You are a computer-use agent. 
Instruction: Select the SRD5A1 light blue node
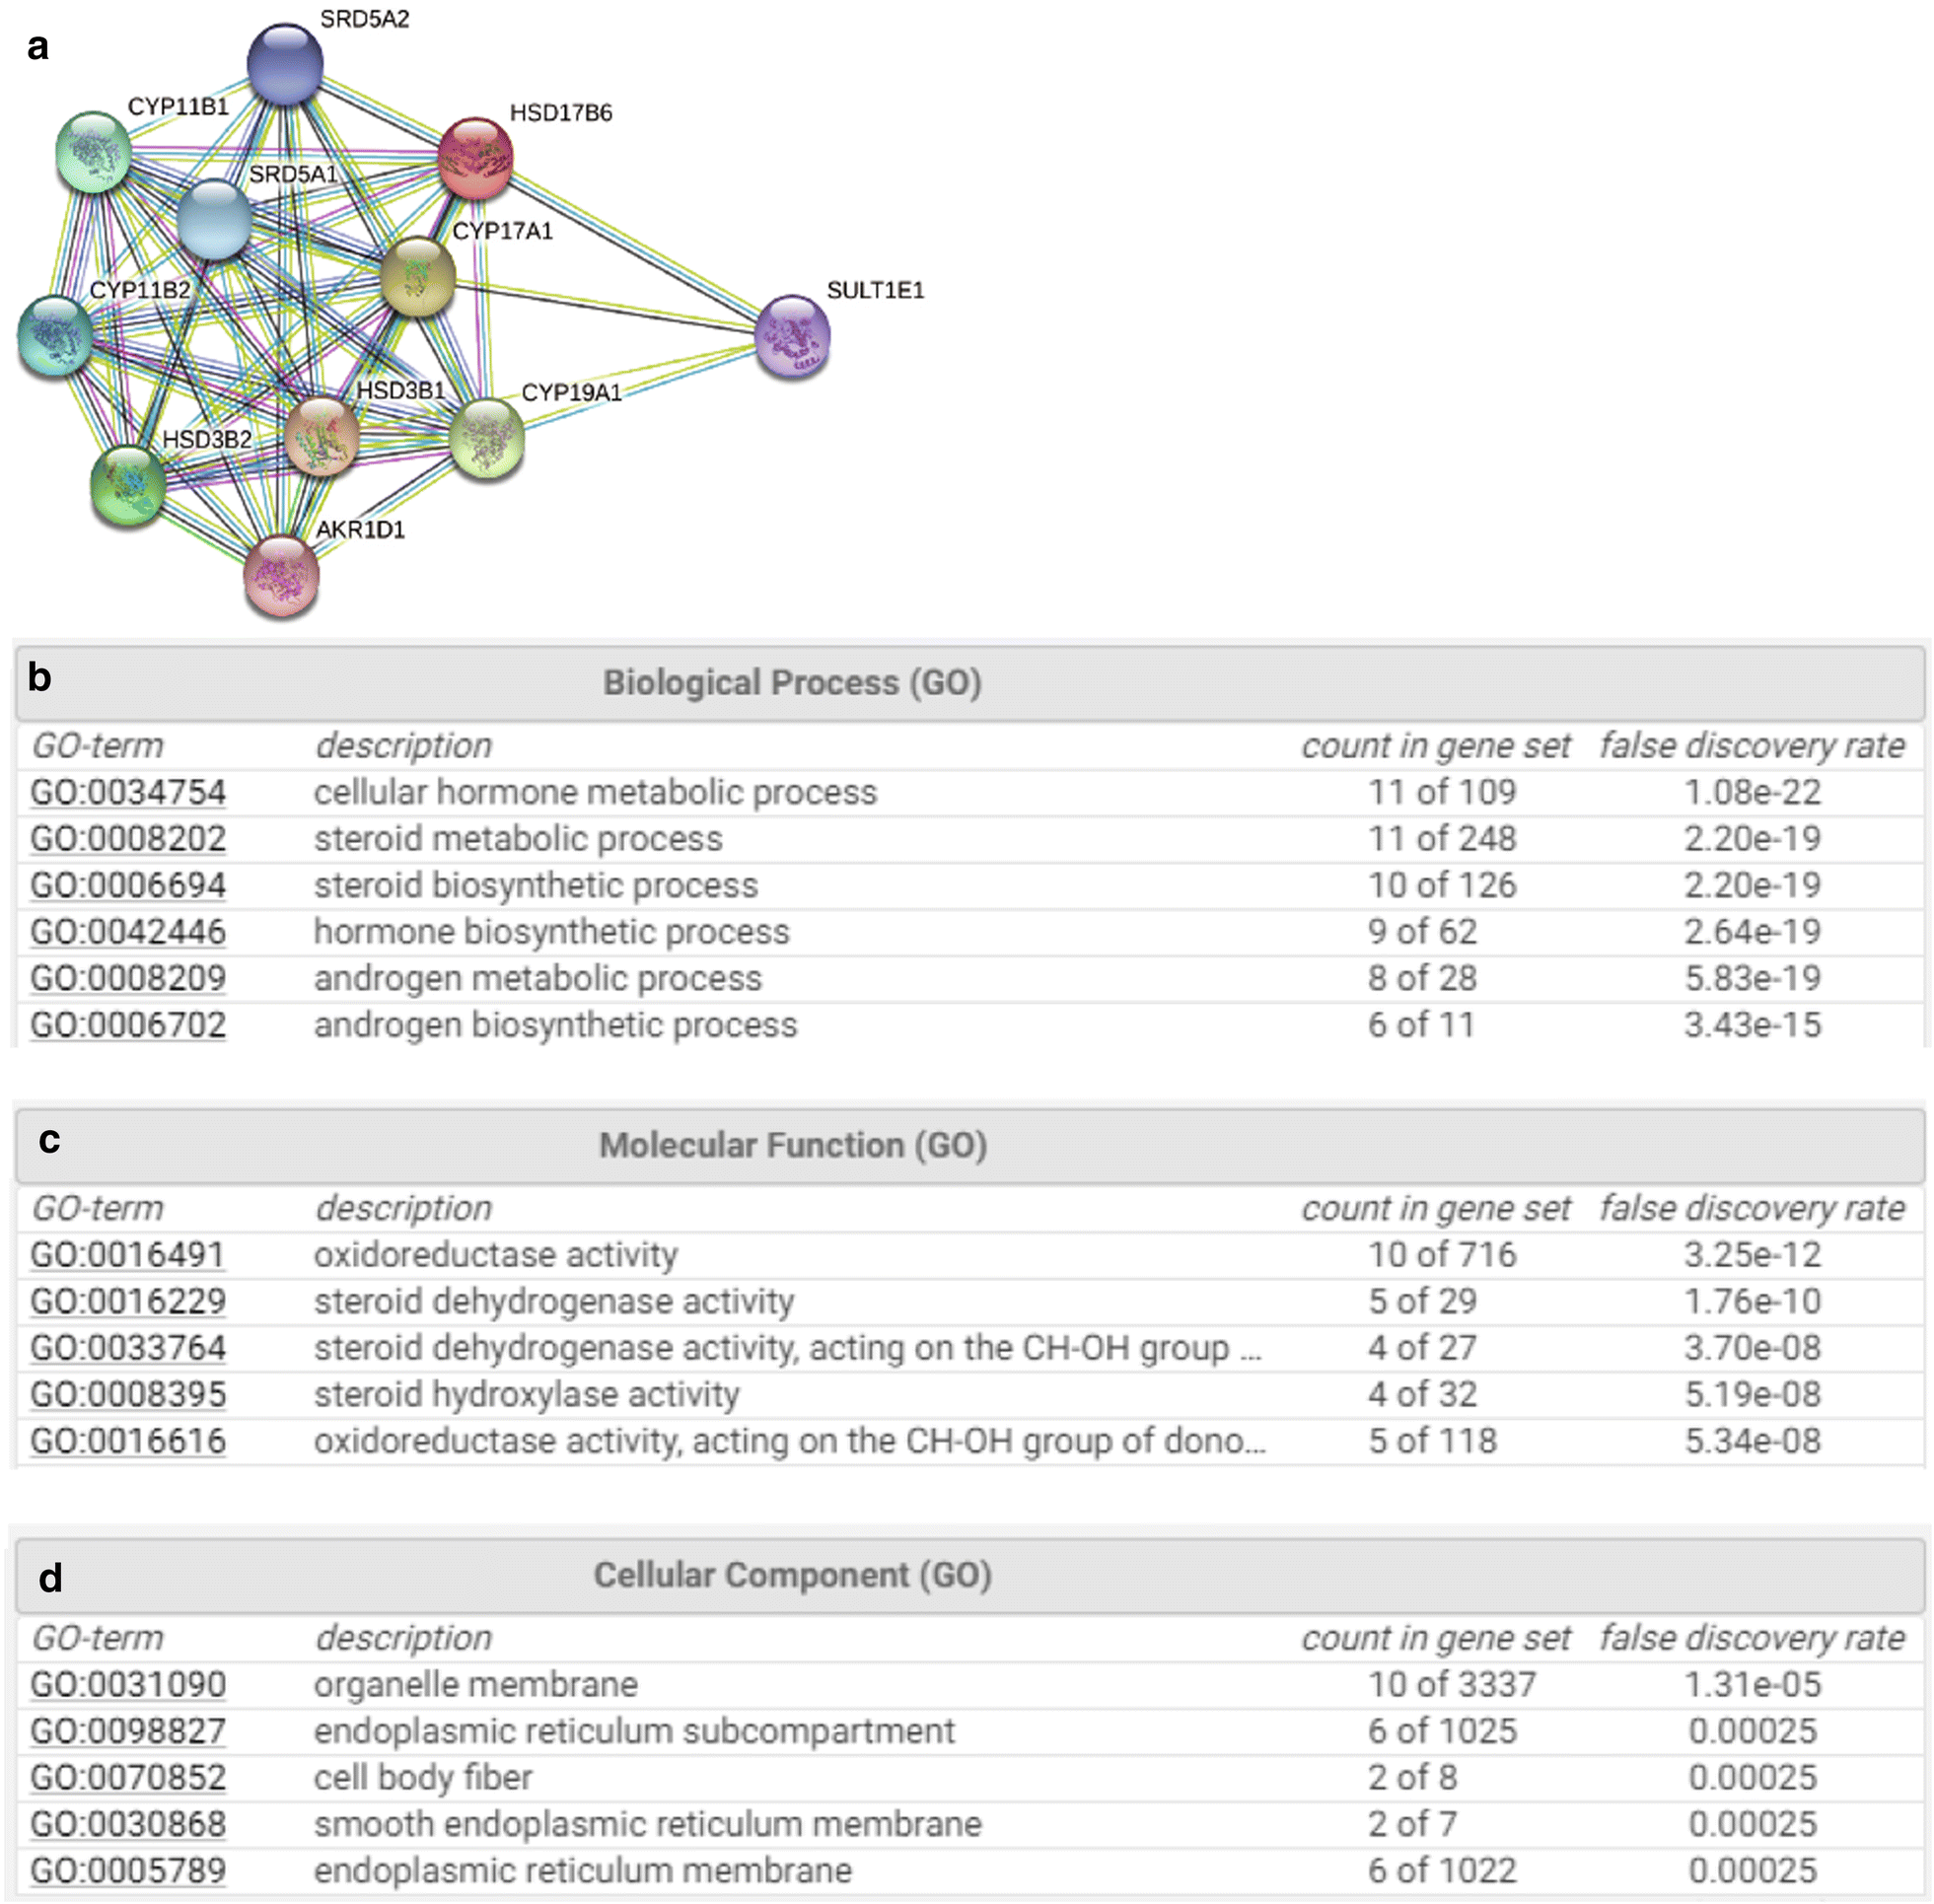click(214, 220)
